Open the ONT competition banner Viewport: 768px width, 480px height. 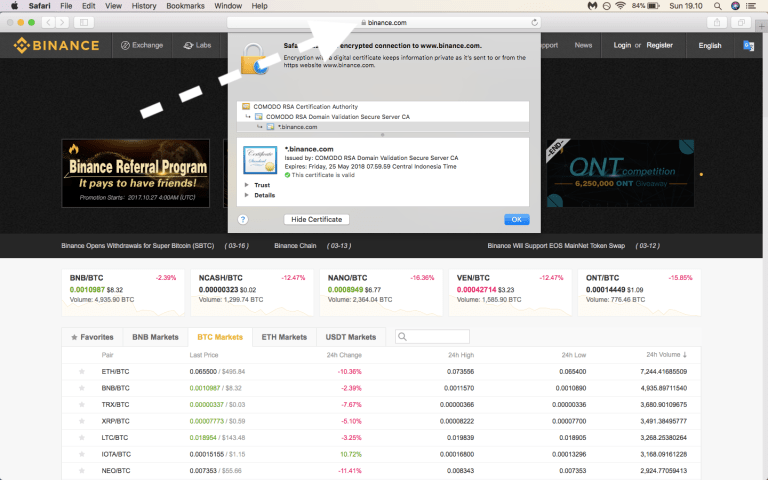click(x=620, y=173)
